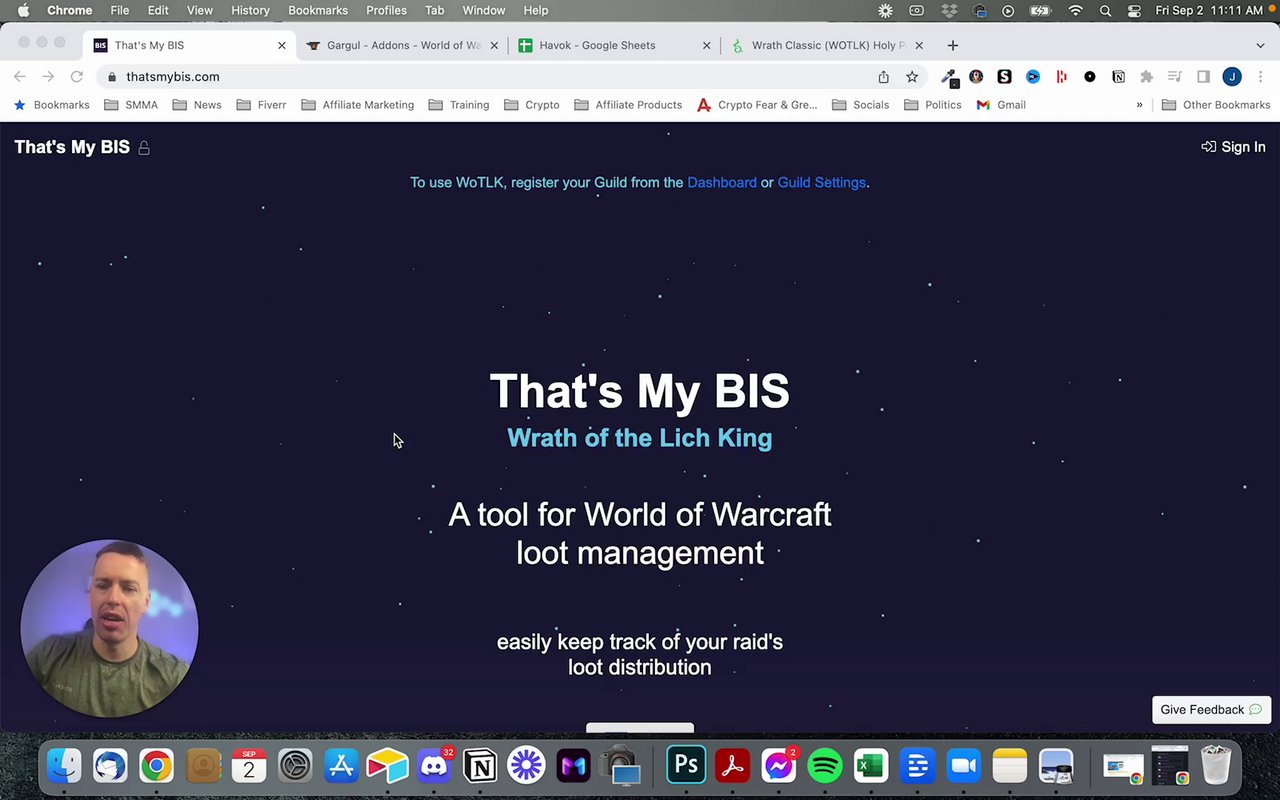Open Adobe Acrobat from the Dock
1280x800 pixels.
point(732,767)
